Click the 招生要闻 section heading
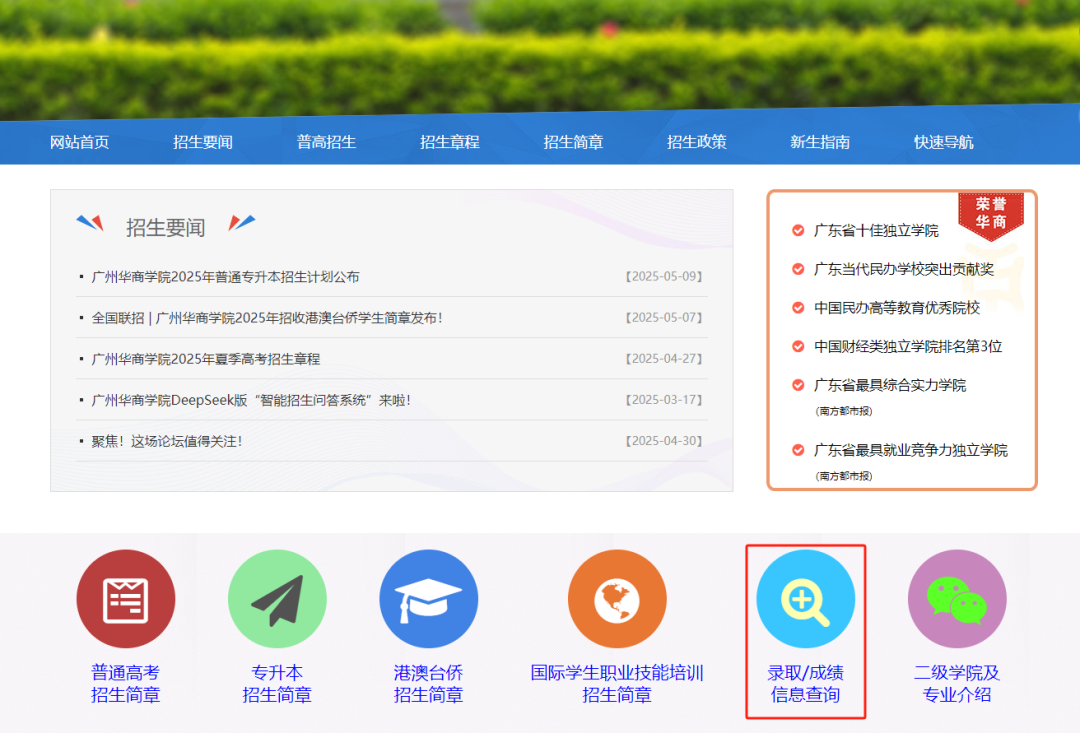The width and height of the screenshot is (1080, 733). pyautogui.click(x=165, y=227)
